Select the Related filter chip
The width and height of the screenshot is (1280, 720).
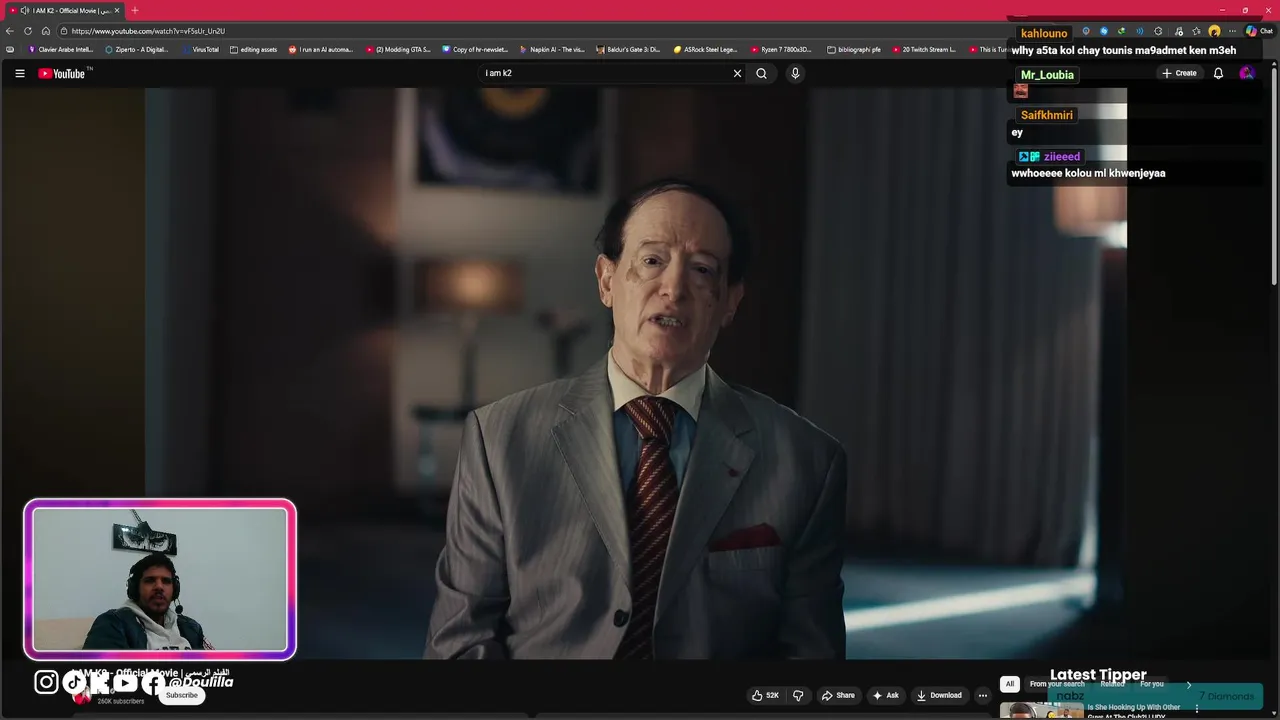click(x=1112, y=684)
